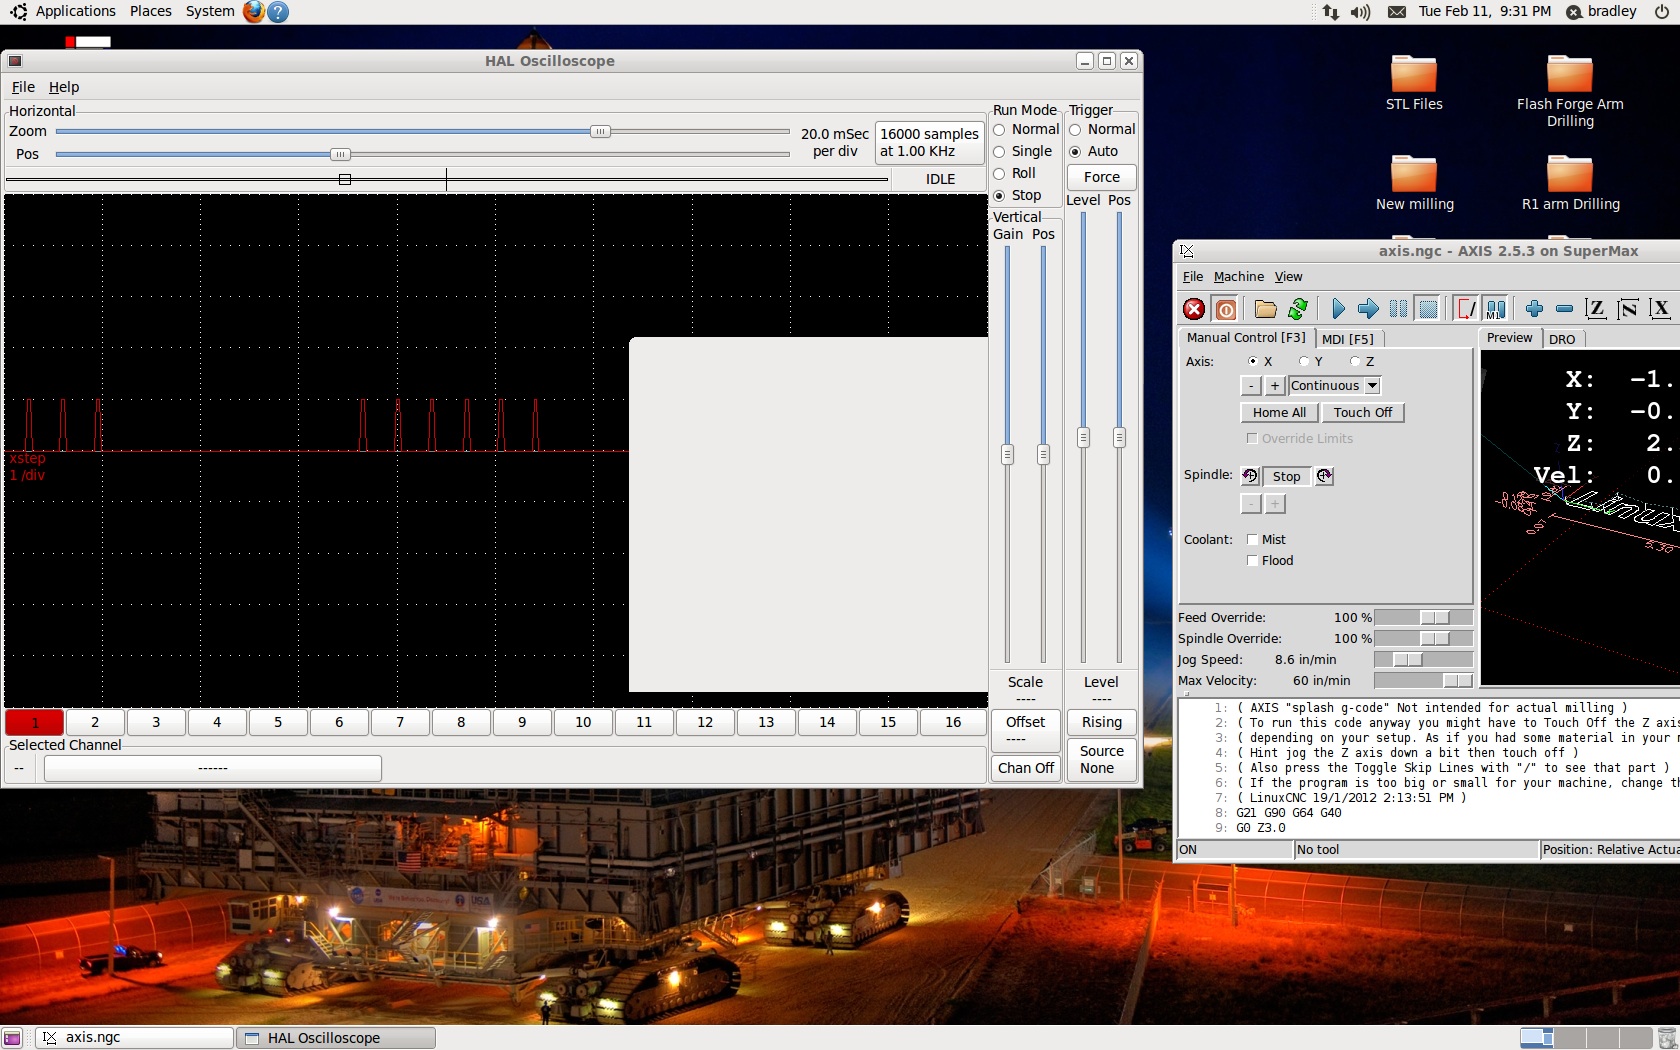Open network connections tray icon
Image resolution: width=1680 pixels, height=1050 pixels.
click(1330, 12)
